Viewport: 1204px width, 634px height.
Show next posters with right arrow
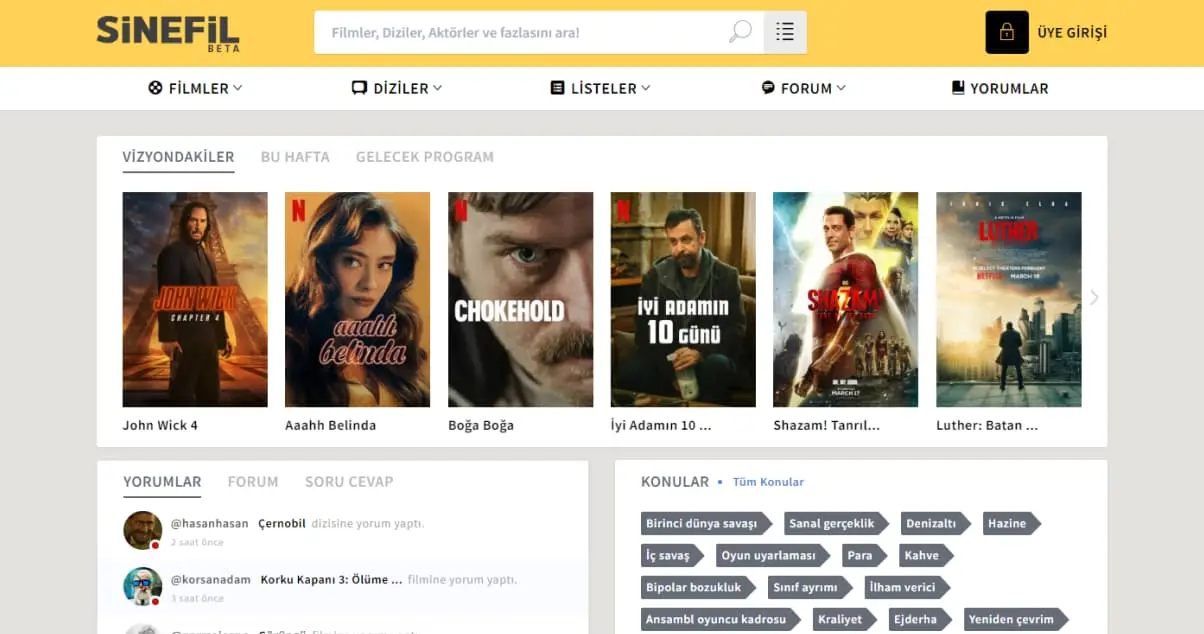tap(1094, 297)
